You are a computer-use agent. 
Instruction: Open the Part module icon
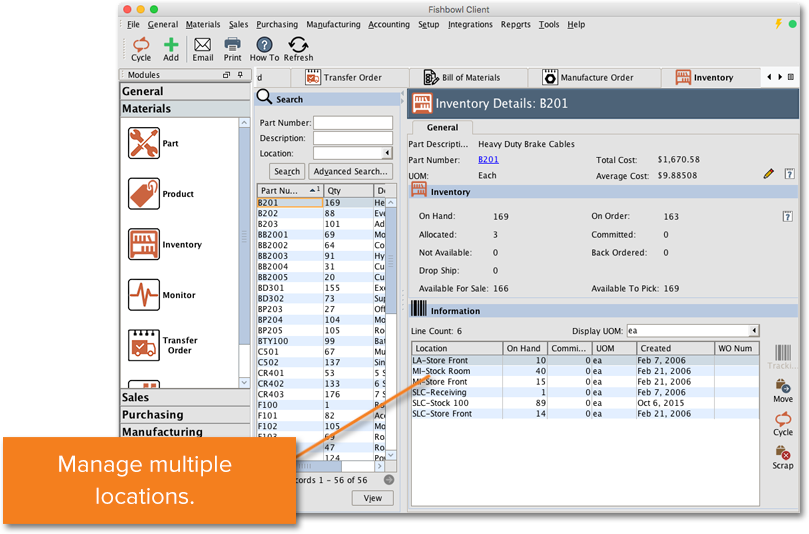click(x=144, y=143)
